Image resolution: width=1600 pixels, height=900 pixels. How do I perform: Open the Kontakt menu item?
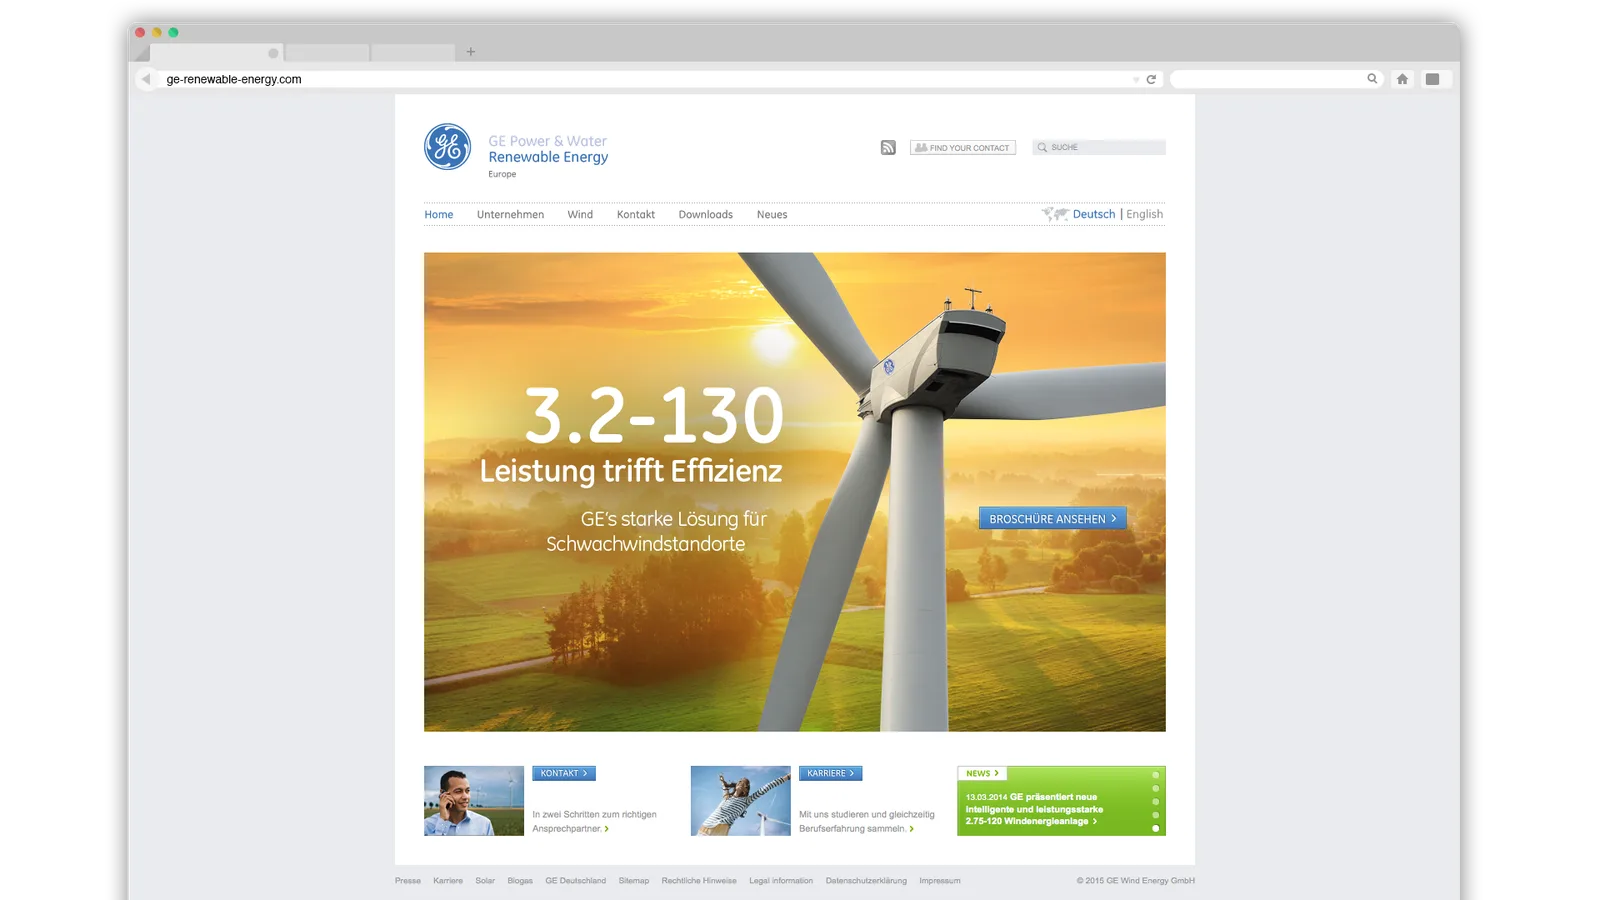tap(636, 215)
